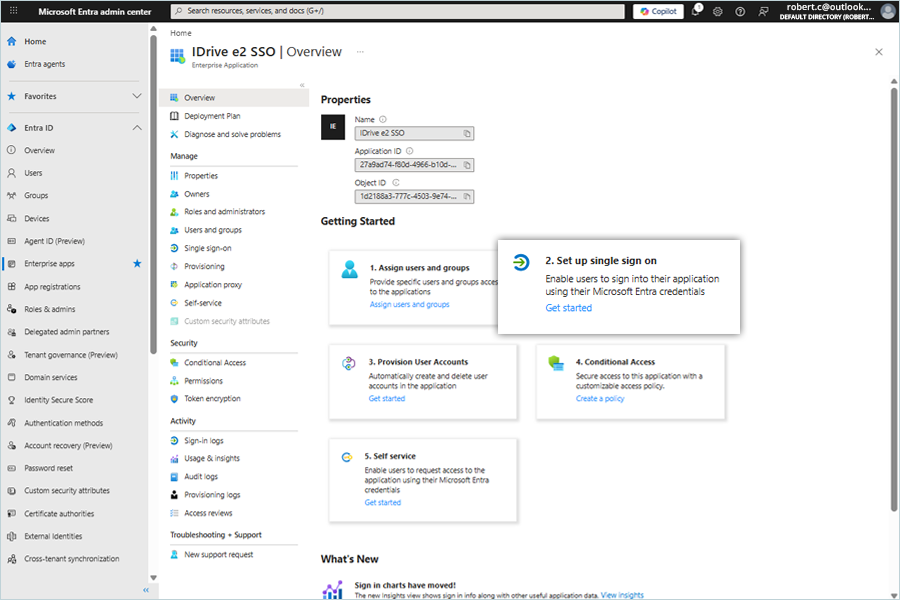
Task: Click Get started under Provision User Accounts
Action: 386,398
